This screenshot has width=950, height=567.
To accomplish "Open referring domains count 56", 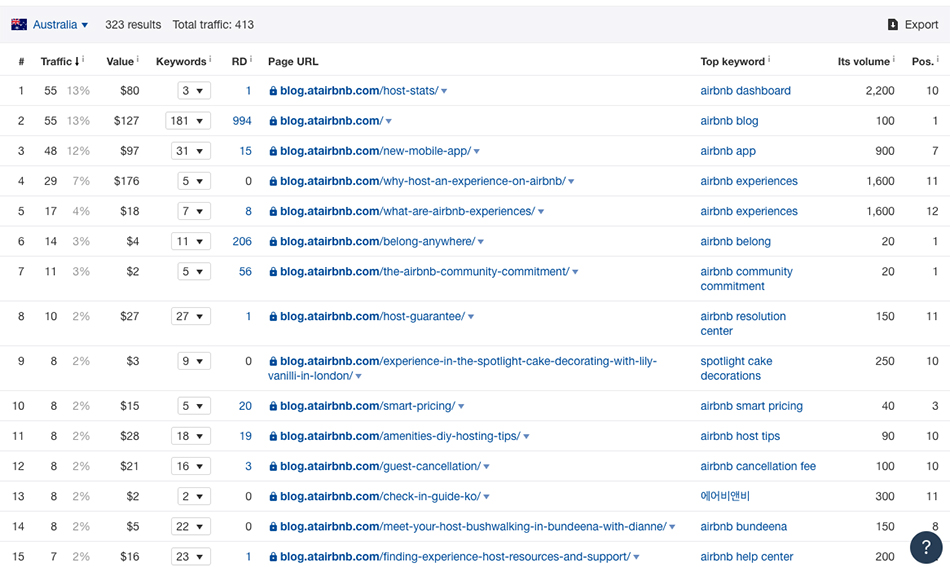I will [x=245, y=271].
